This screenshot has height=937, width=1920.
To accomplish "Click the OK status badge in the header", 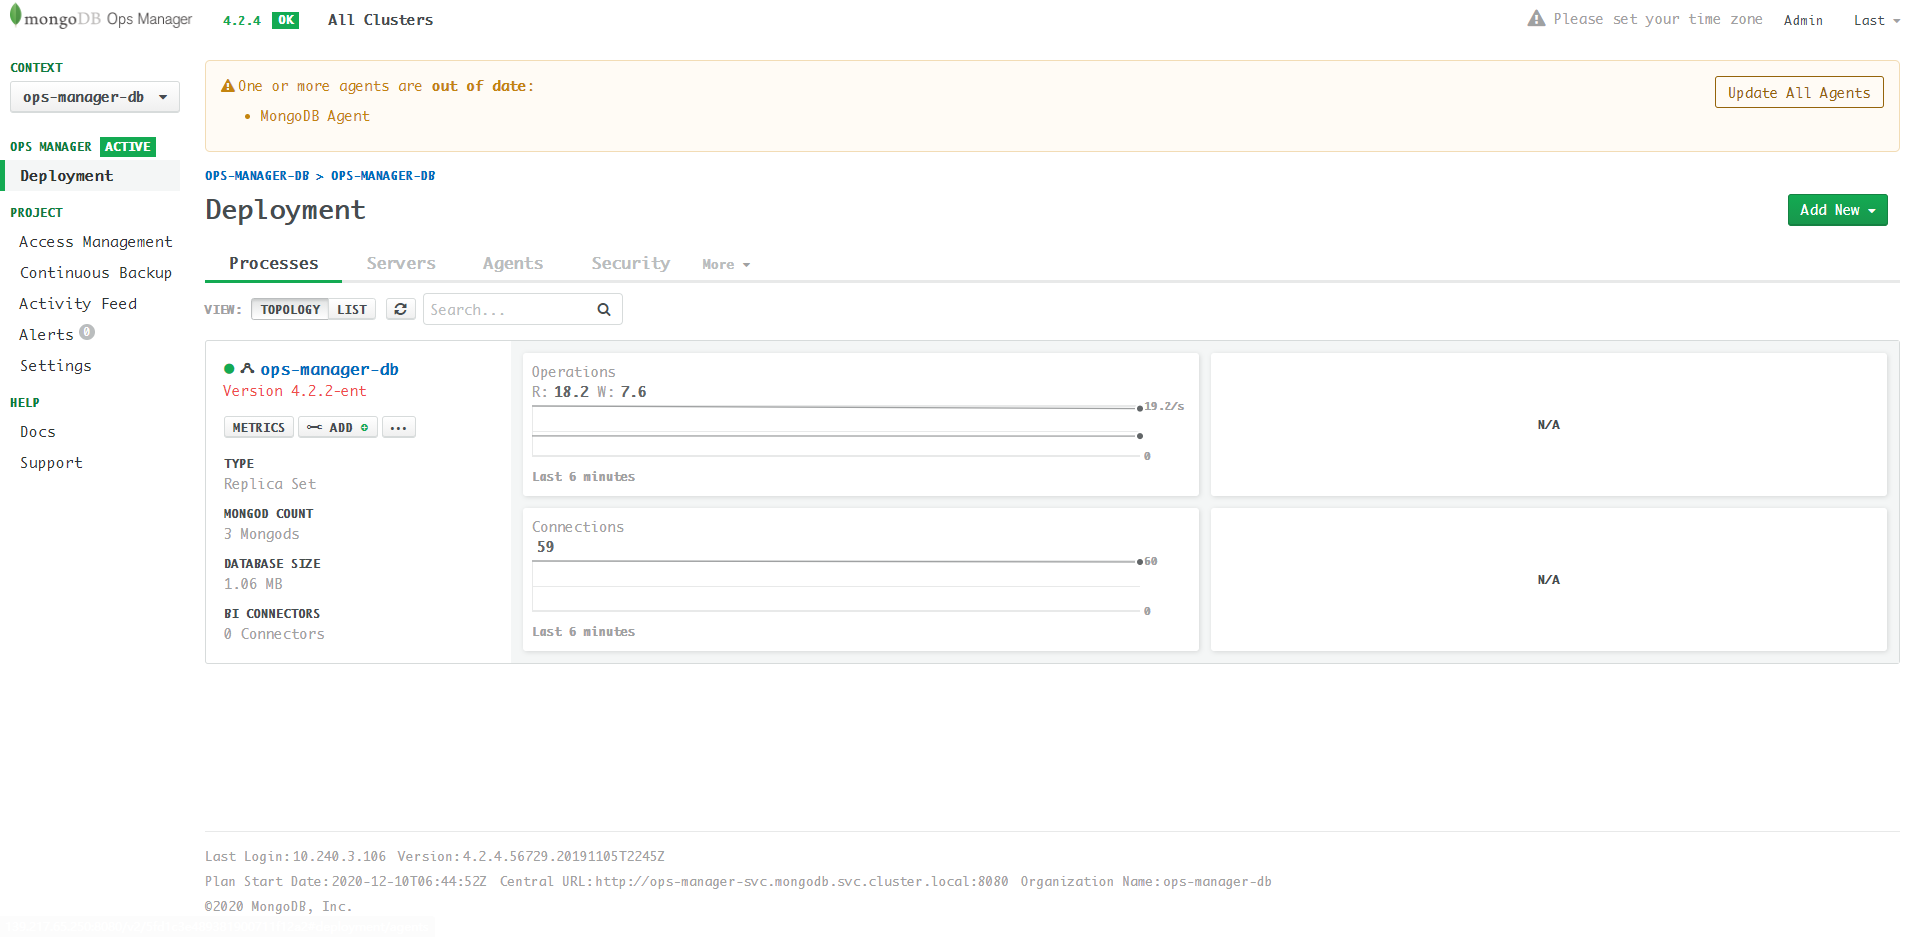I will pos(285,19).
